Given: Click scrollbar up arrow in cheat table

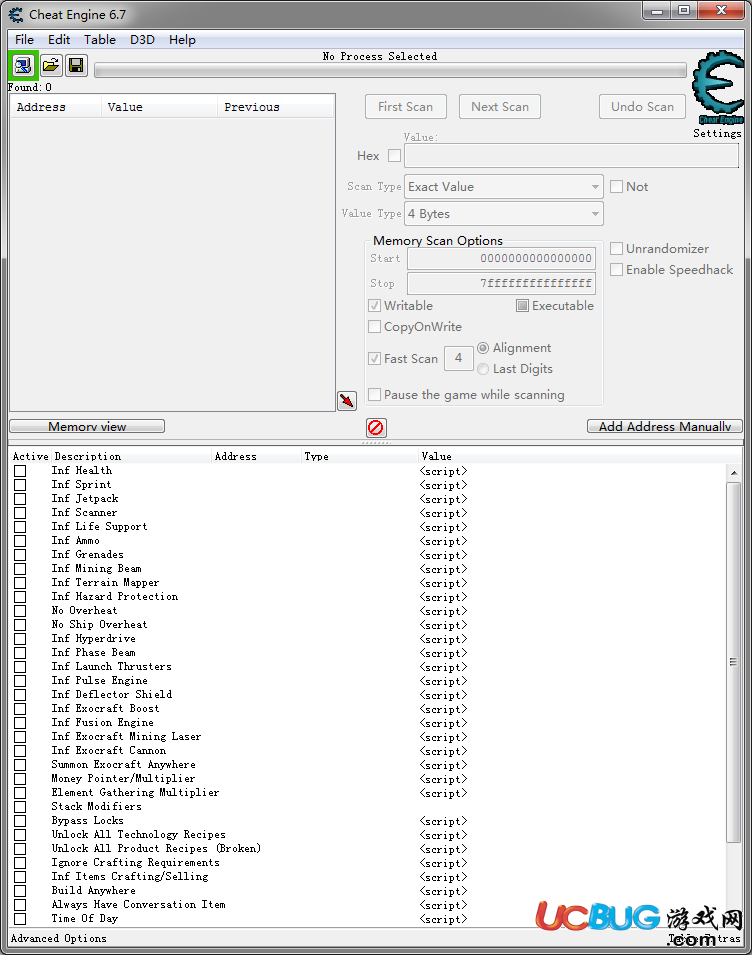Looking at the screenshot, I should pos(734,473).
